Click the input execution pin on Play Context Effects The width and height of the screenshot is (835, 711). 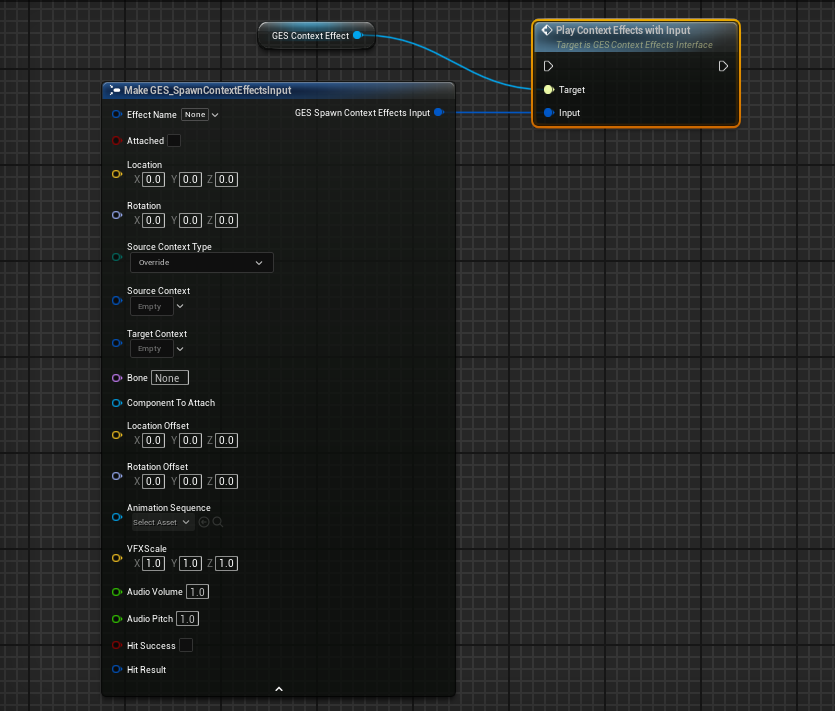point(548,66)
